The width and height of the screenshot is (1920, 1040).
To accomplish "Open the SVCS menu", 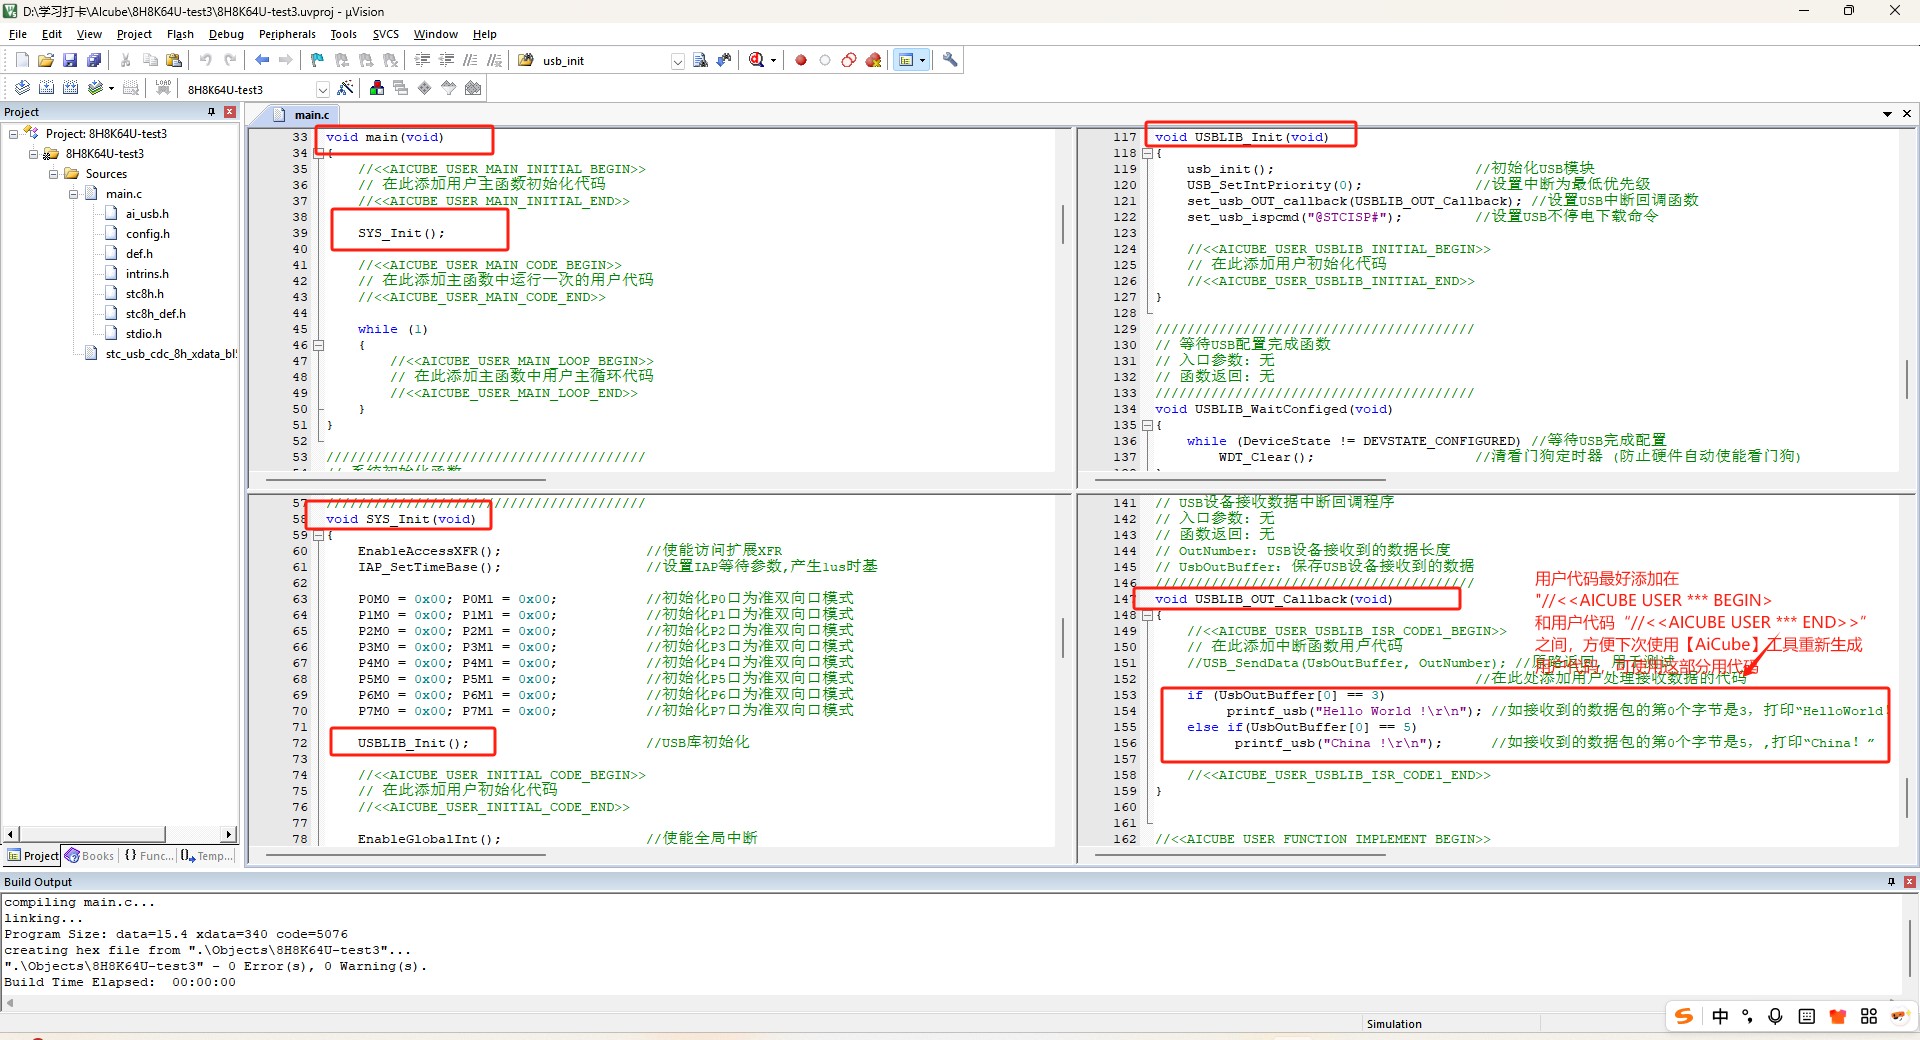I will (385, 34).
